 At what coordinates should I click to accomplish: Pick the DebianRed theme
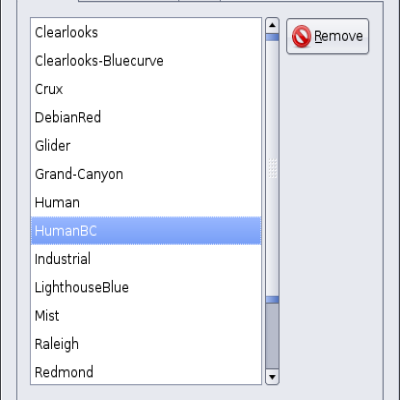pyautogui.click(x=146, y=117)
